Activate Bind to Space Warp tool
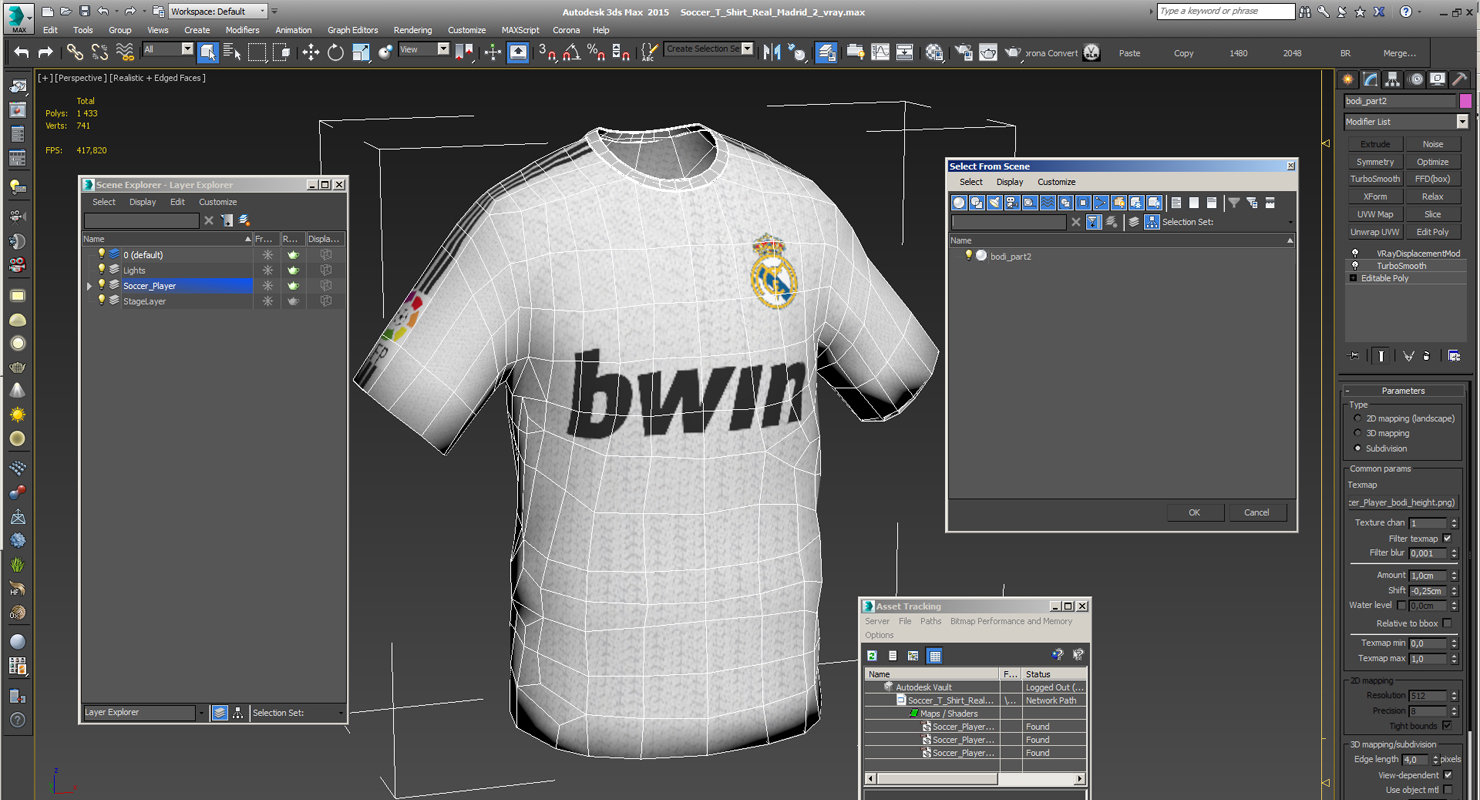The image size is (1480, 800). [124, 52]
